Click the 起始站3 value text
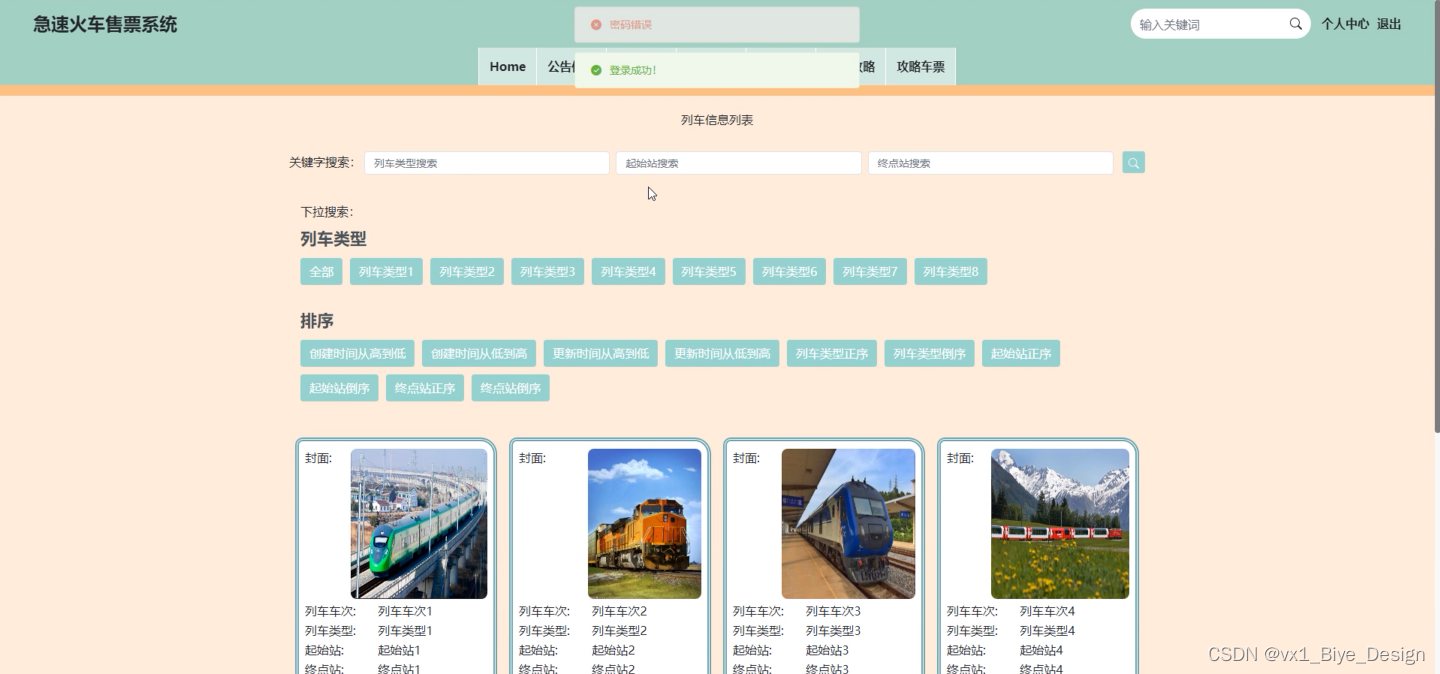 click(827, 650)
